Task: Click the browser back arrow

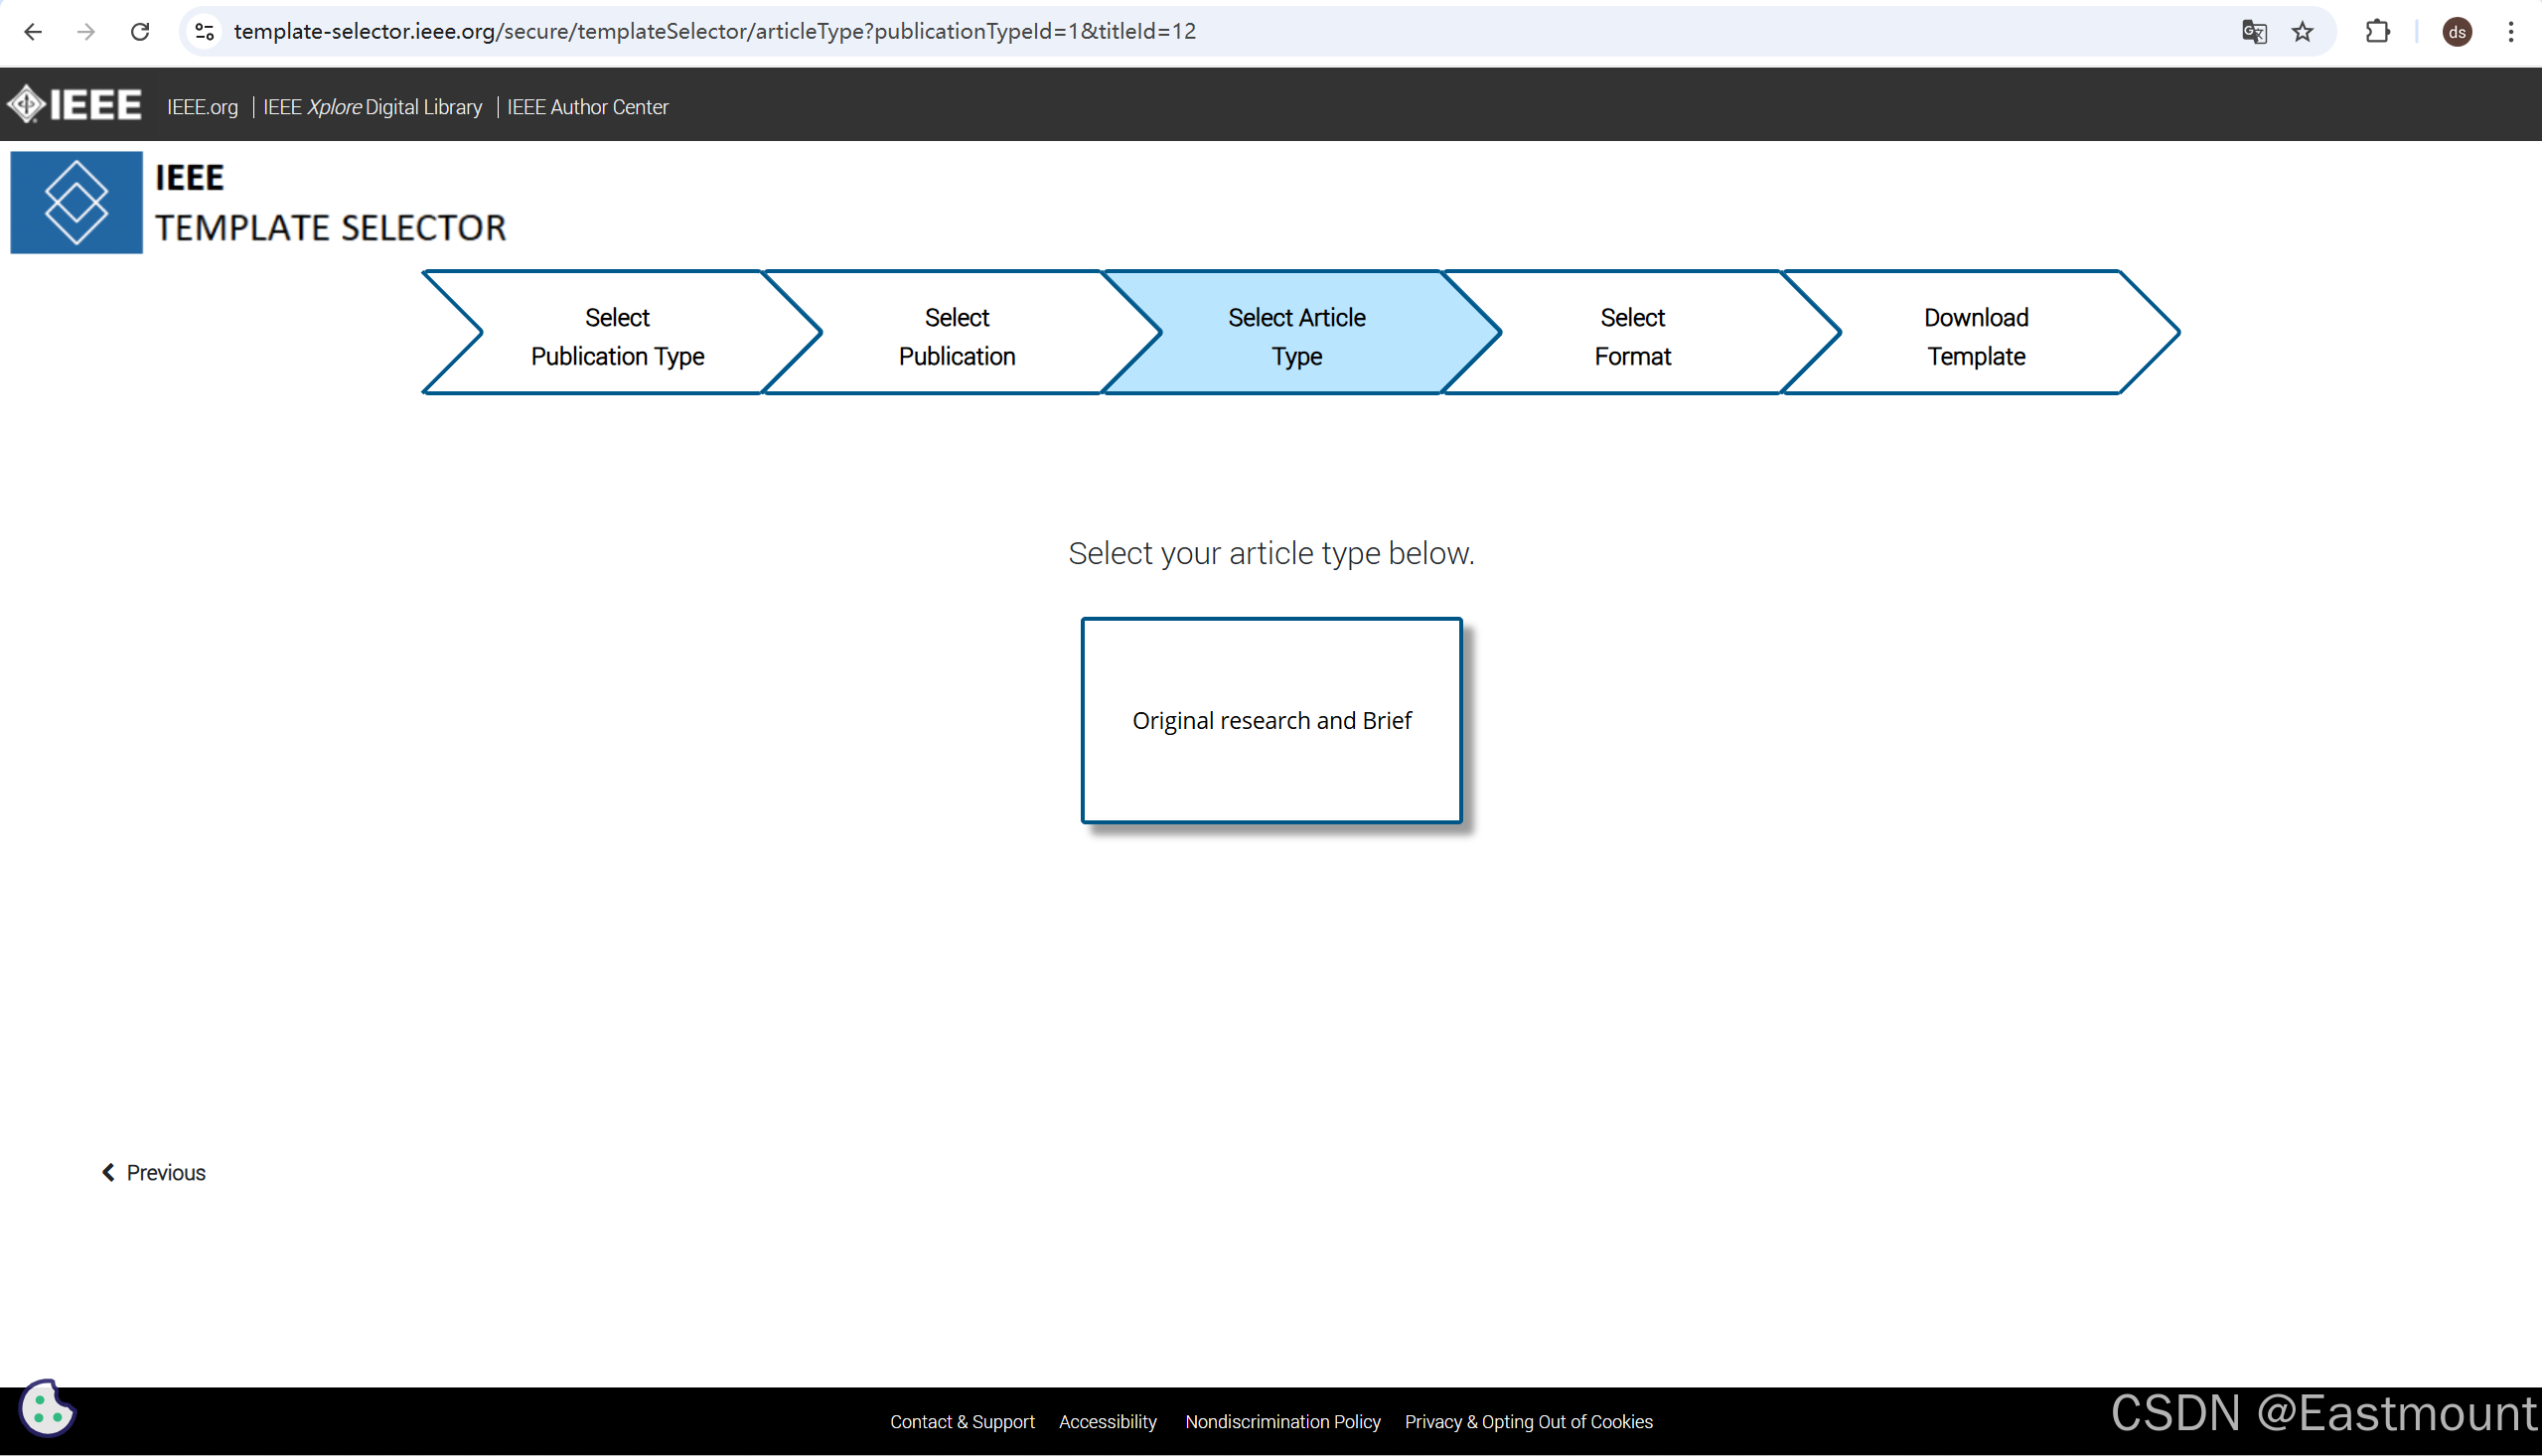Action: (x=32, y=32)
